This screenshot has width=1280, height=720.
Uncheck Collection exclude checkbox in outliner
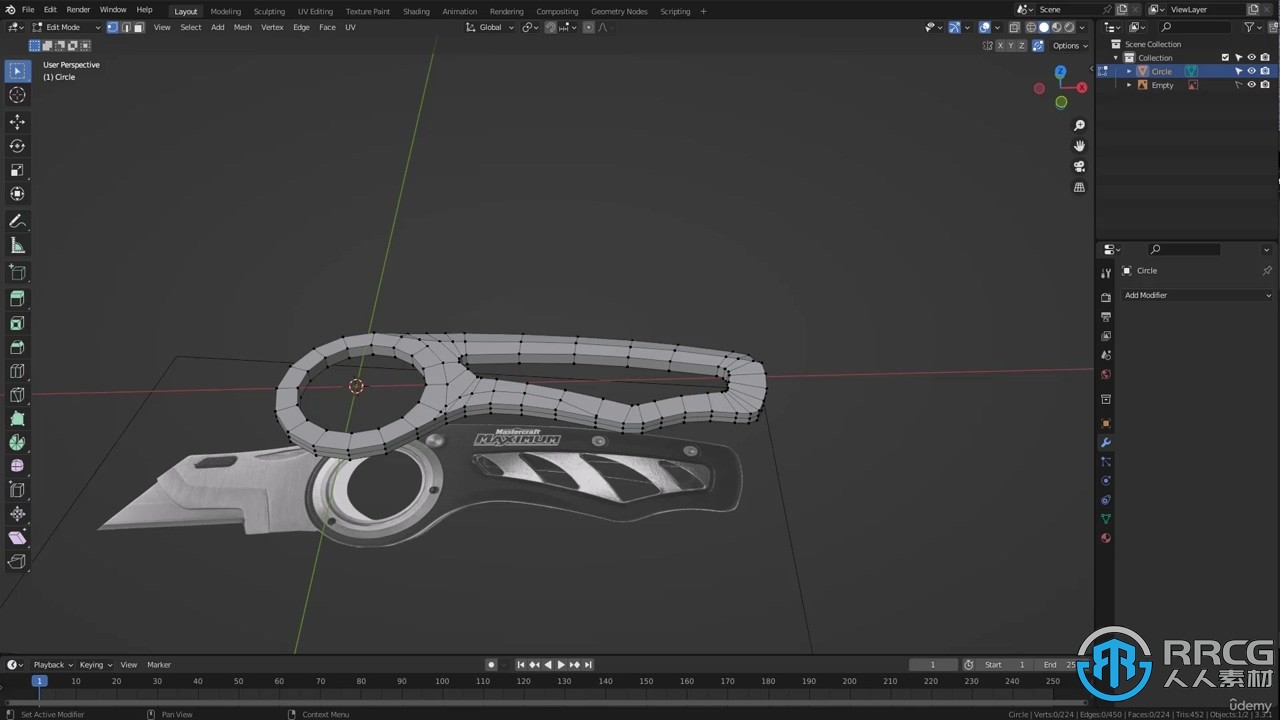click(1225, 58)
